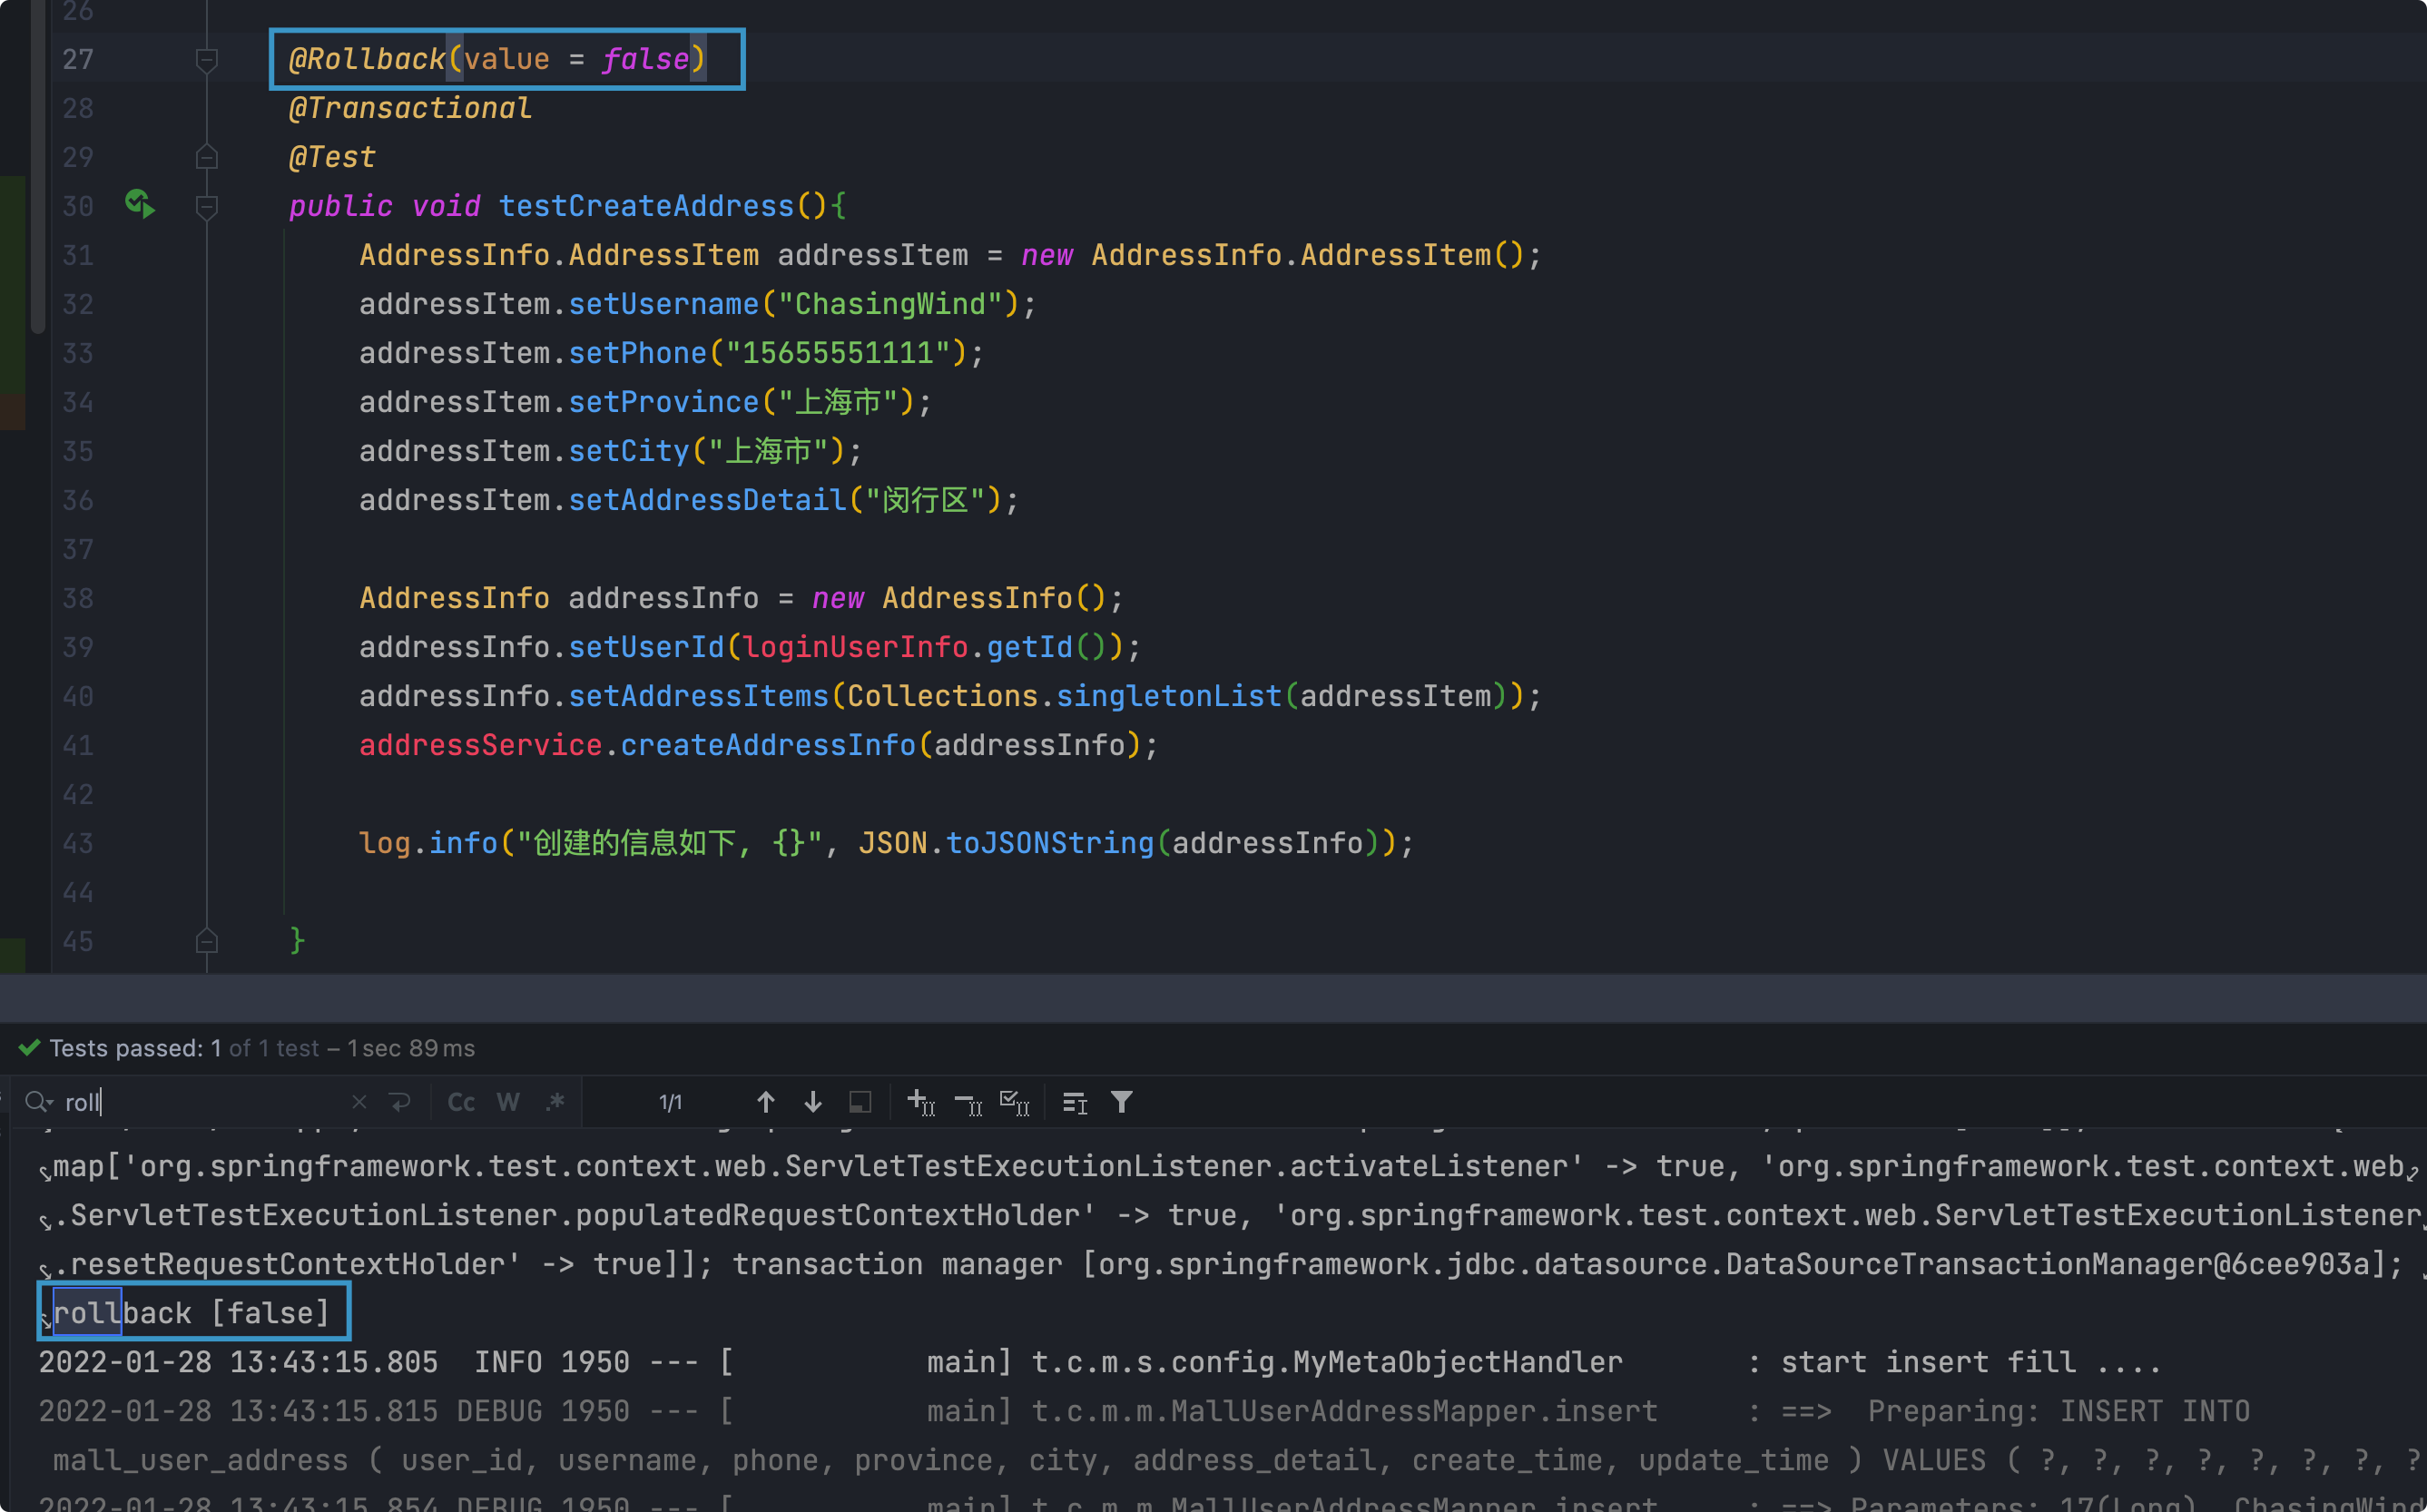The width and height of the screenshot is (2427, 1512).
Task: Open search results in Find window
Action: 860,1102
